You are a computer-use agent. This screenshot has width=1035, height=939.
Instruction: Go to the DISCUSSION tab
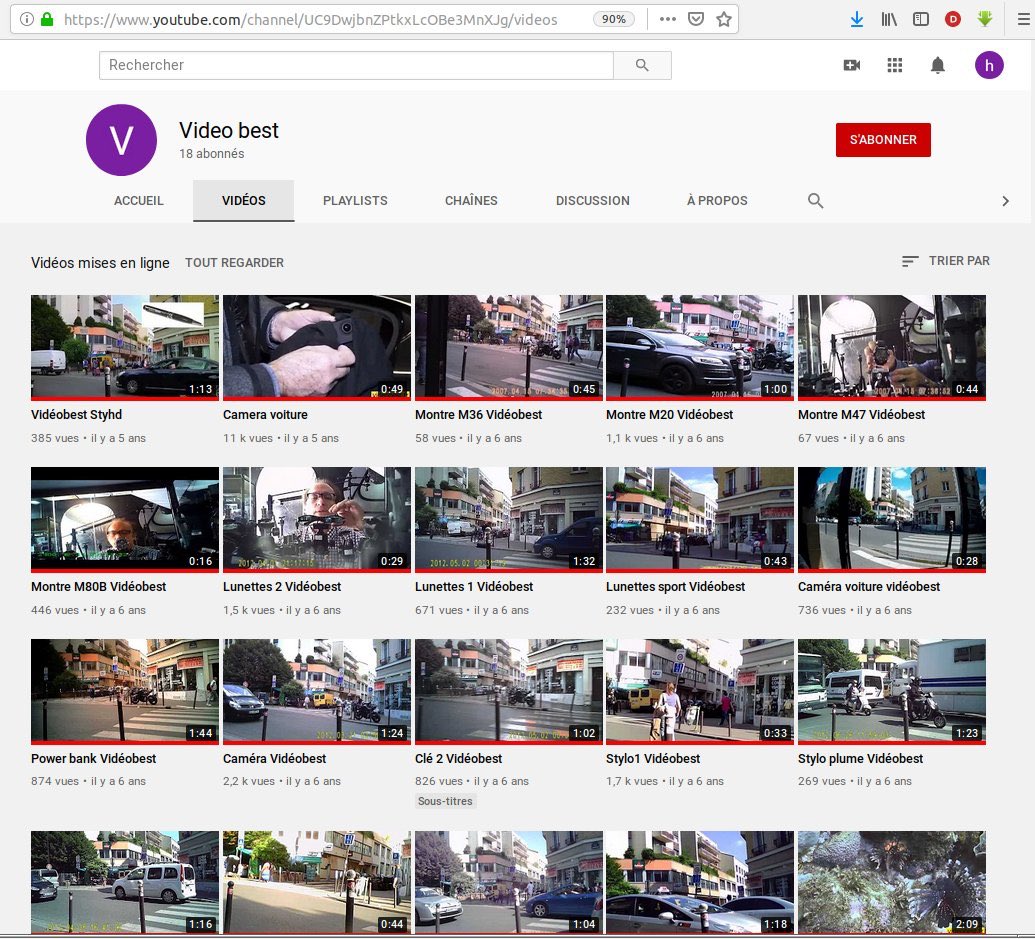pyautogui.click(x=593, y=201)
